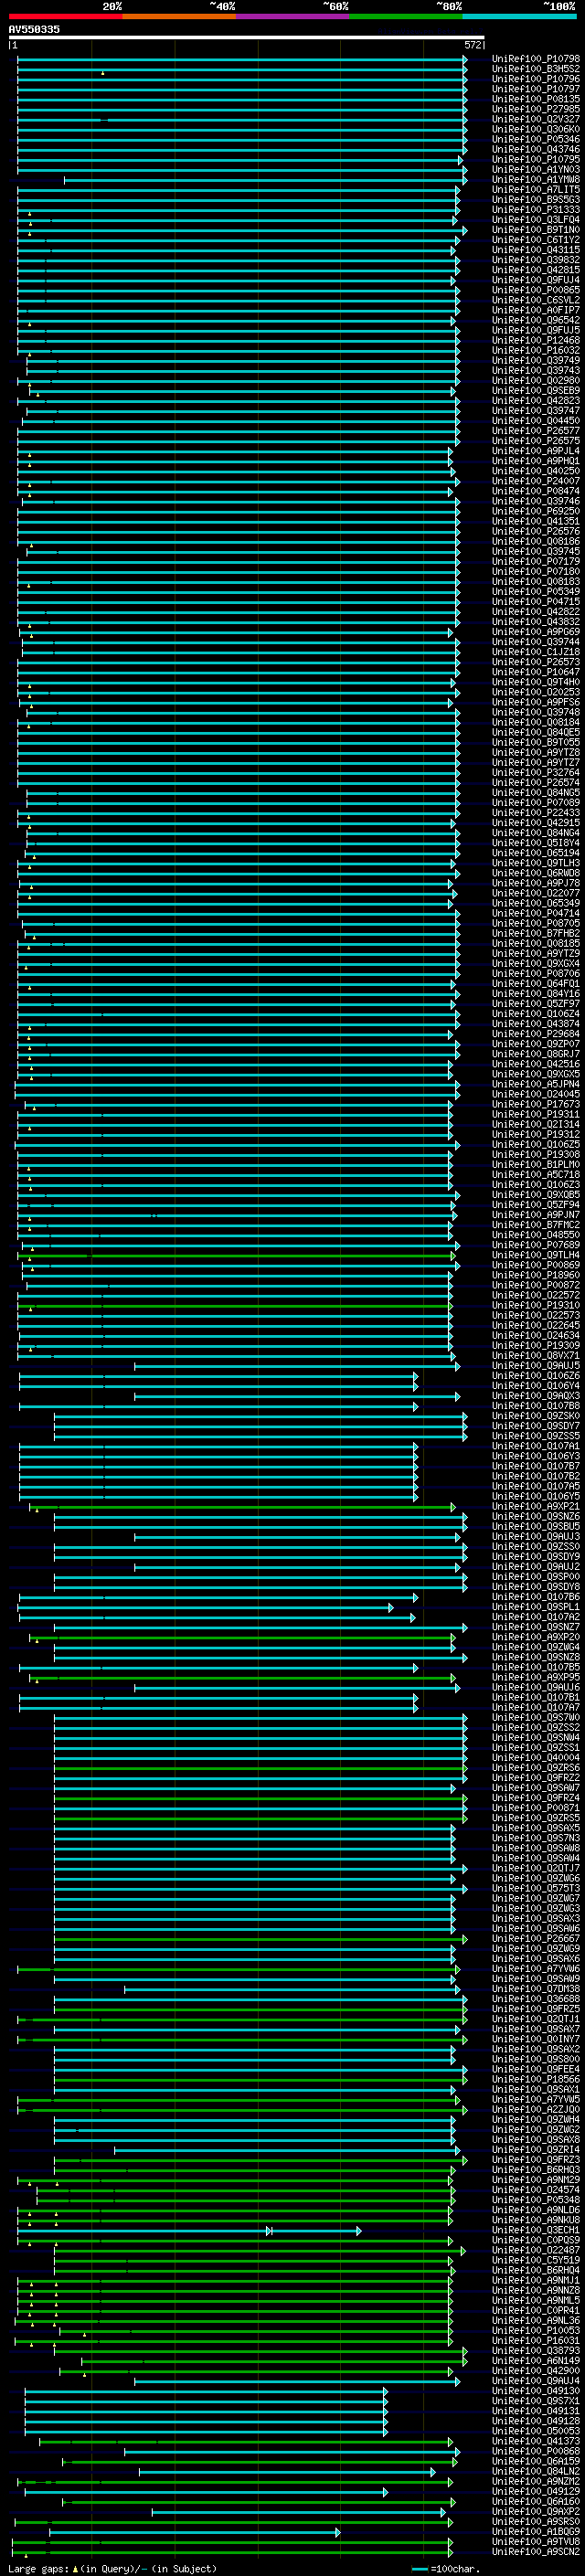Open hit UniRef100_P27985
Image resolution: width=585 pixels, height=2576 pixels.
[x=536, y=109]
